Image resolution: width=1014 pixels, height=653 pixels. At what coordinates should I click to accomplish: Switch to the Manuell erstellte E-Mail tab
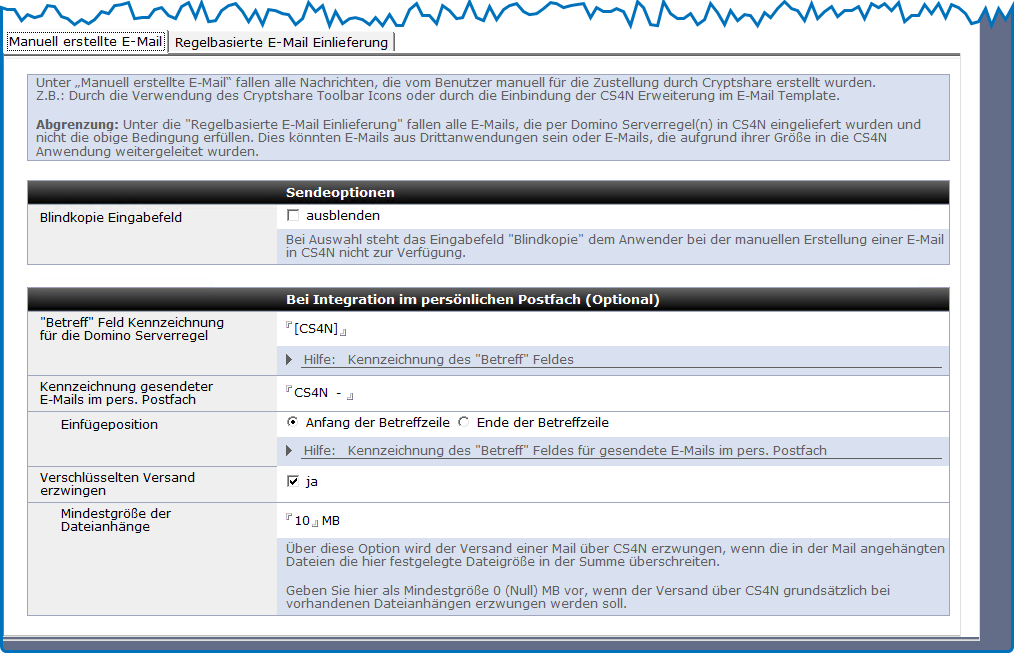85,42
